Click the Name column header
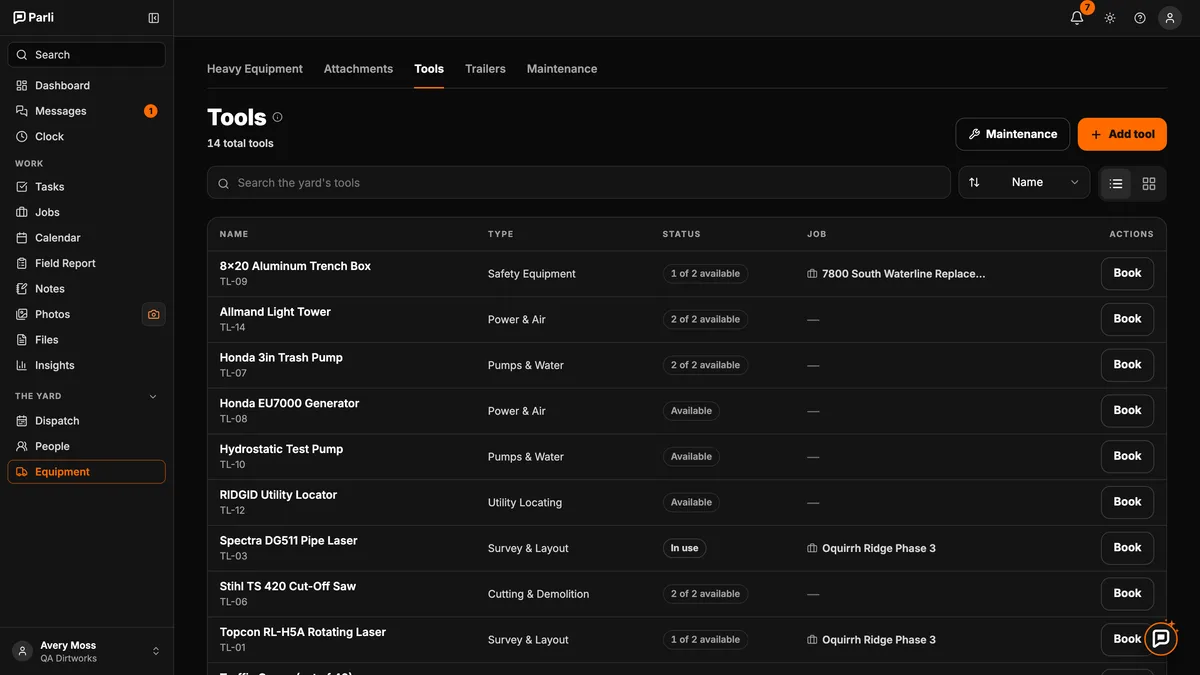 click(234, 234)
